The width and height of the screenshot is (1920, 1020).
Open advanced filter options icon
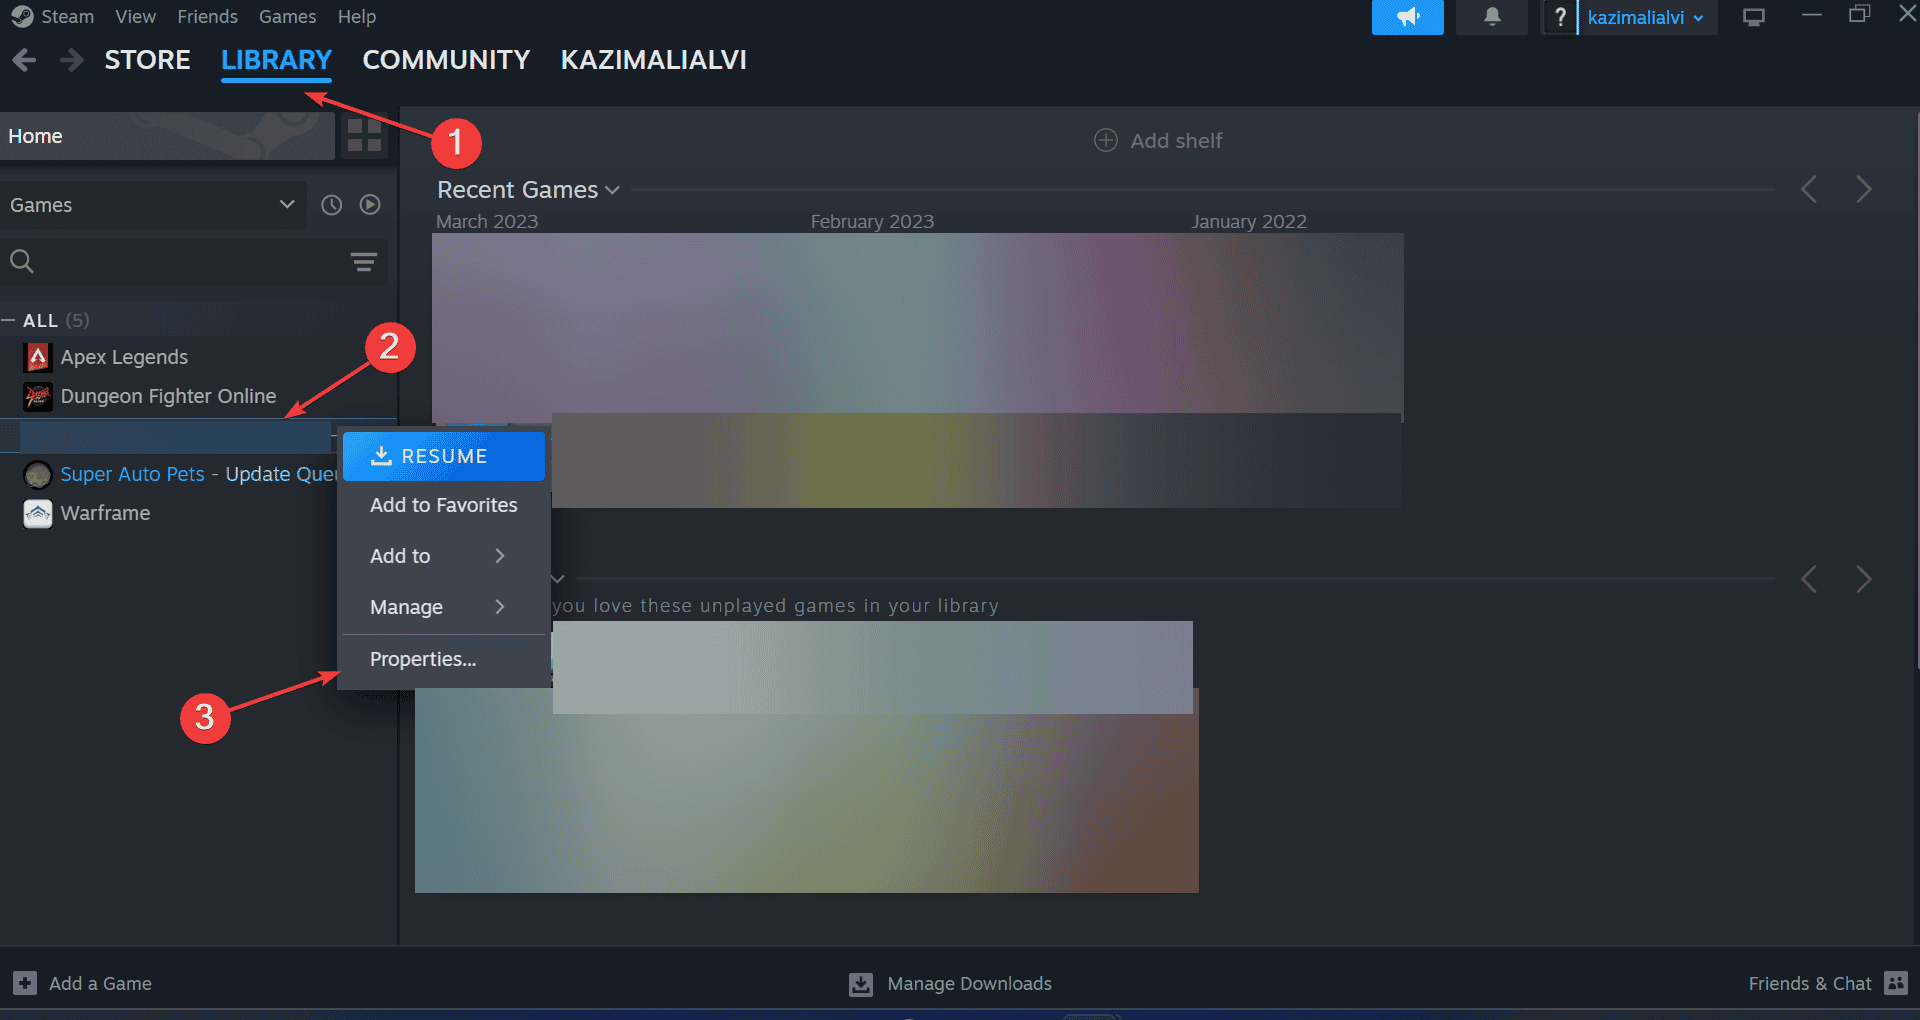pyautogui.click(x=363, y=262)
